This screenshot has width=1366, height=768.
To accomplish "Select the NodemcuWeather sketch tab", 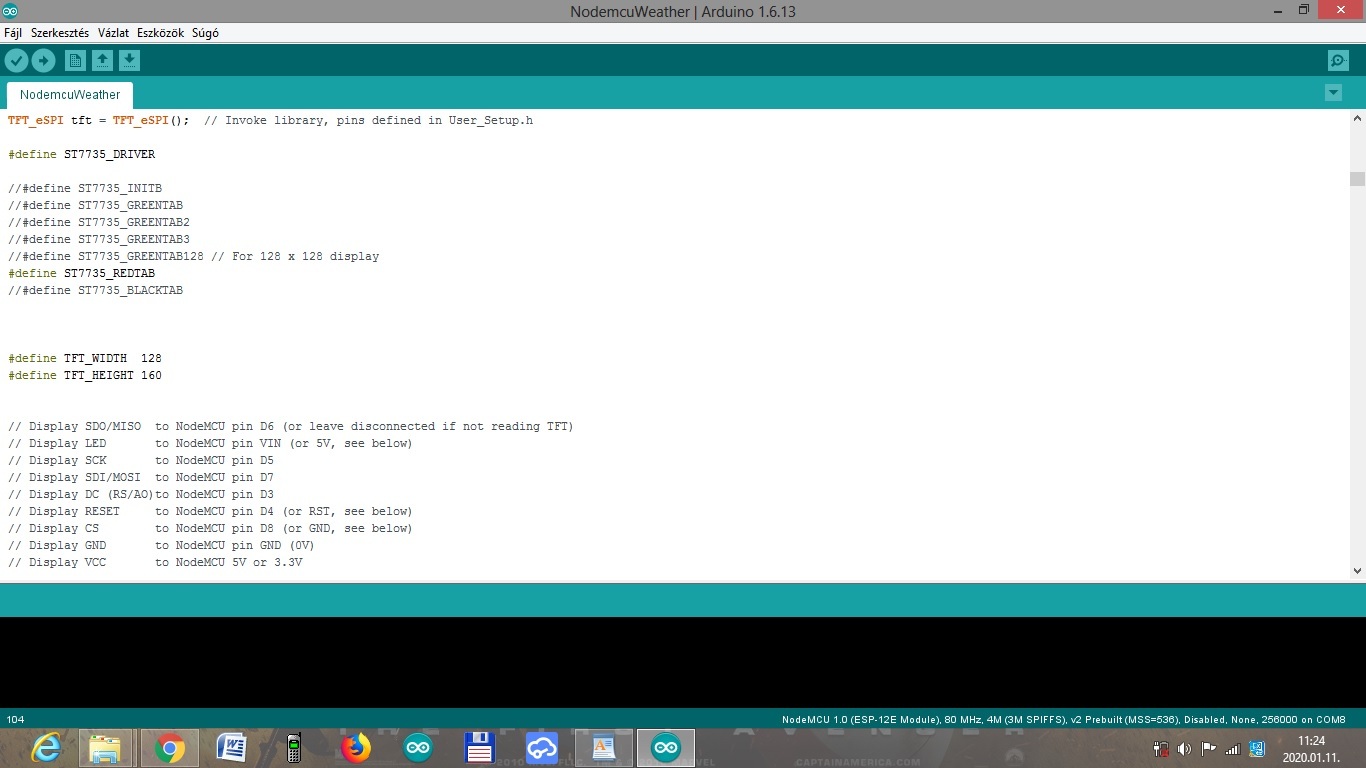I will 70,95.
